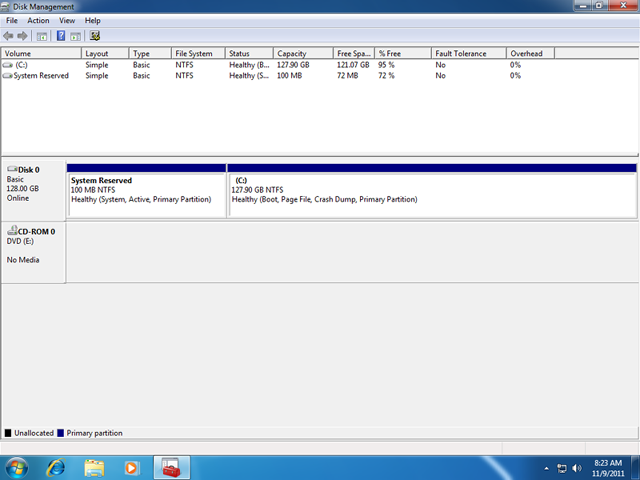640x480 pixels.
Task: Click the blue Primary partition legend swatch
Action: click(x=60, y=433)
